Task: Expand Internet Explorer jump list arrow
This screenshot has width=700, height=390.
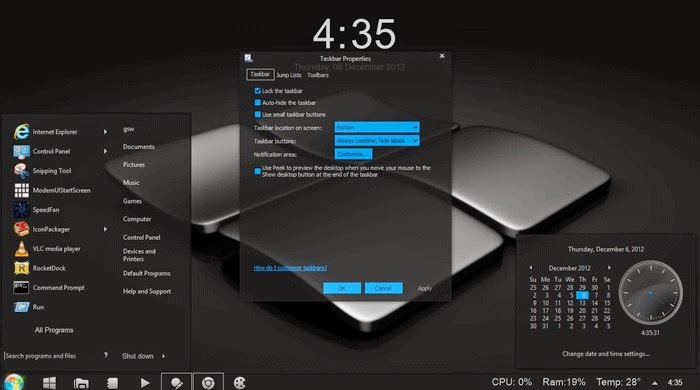Action: click(x=105, y=132)
